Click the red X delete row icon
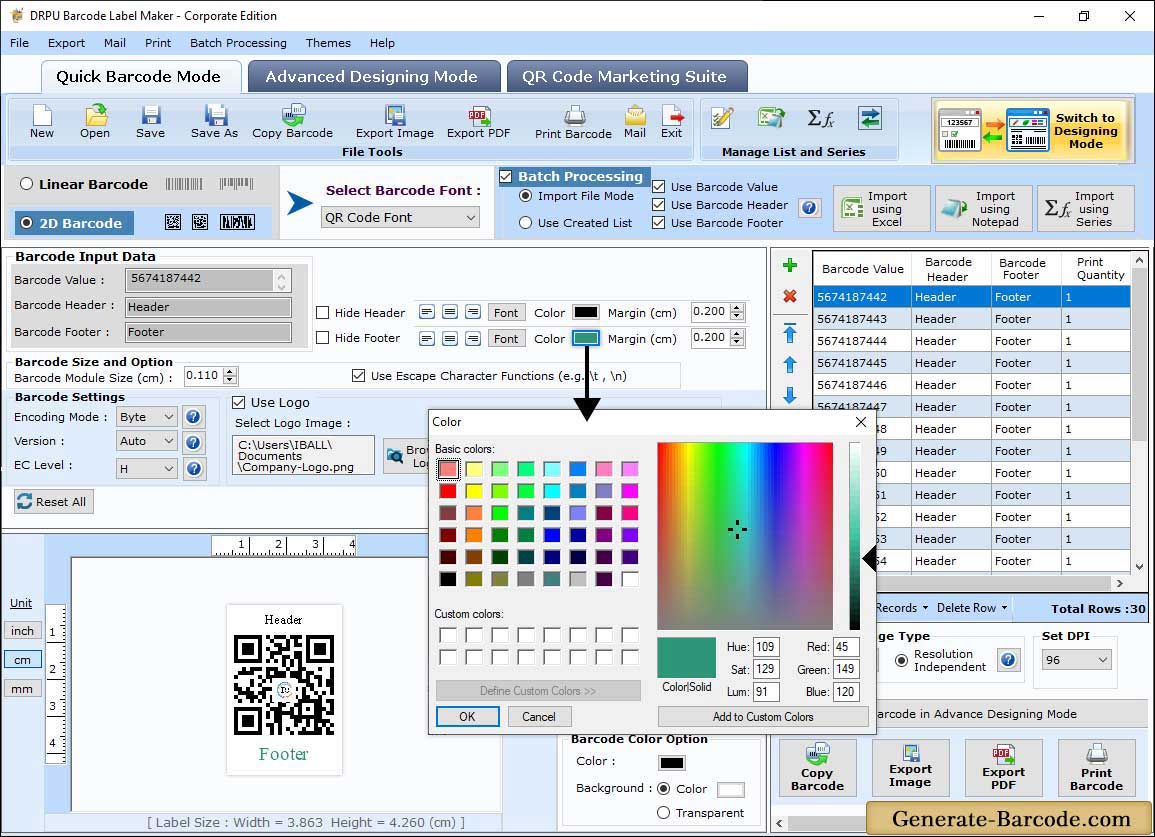The width and height of the screenshot is (1155, 837). coord(790,296)
